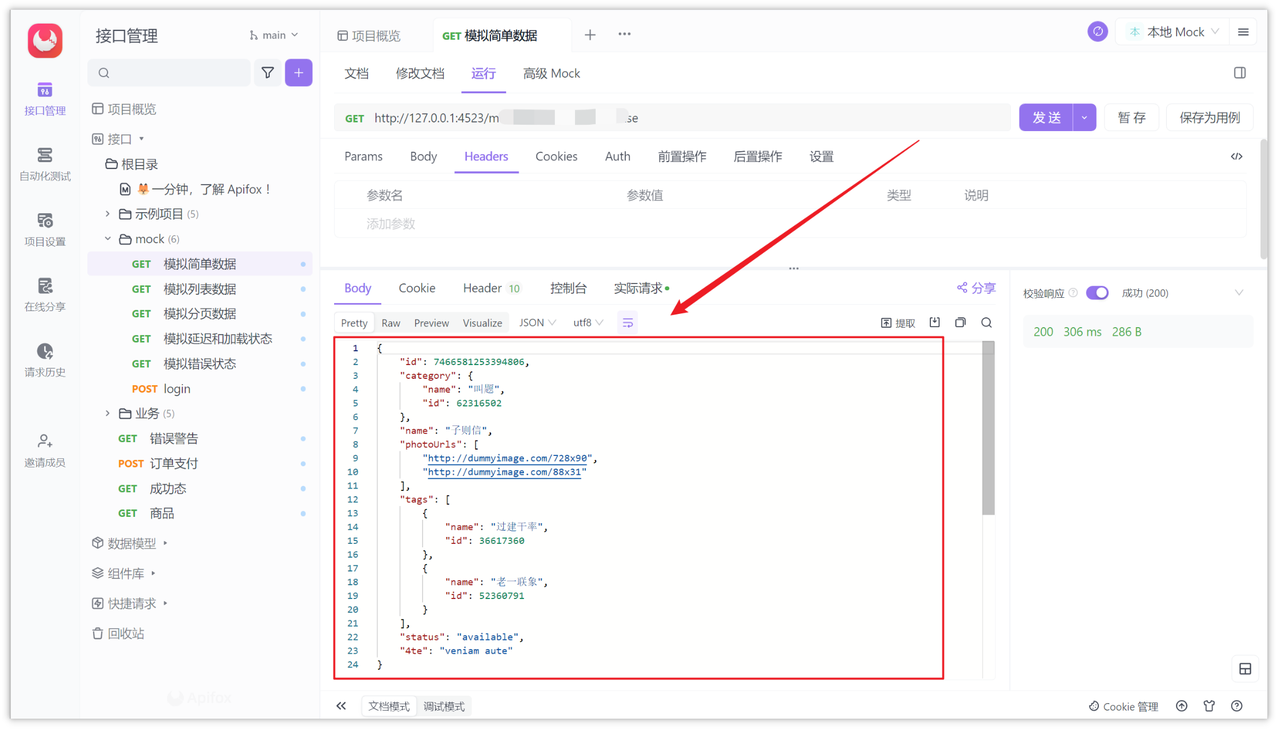Image resolution: width=1280 pixels, height=729 pixels.
Task: Click the copy response icon
Action: coord(958,322)
